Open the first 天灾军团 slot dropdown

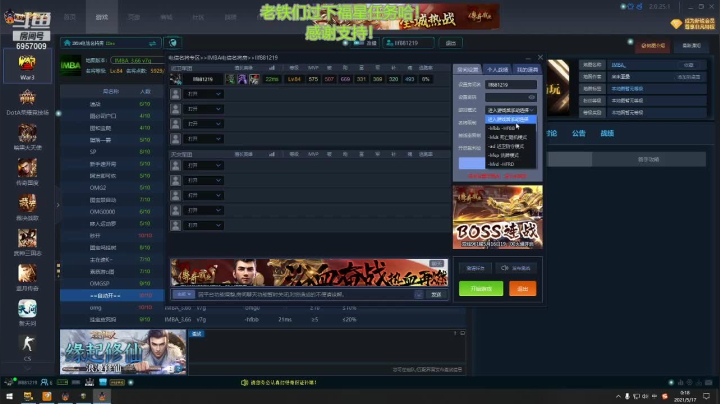click(204, 165)
